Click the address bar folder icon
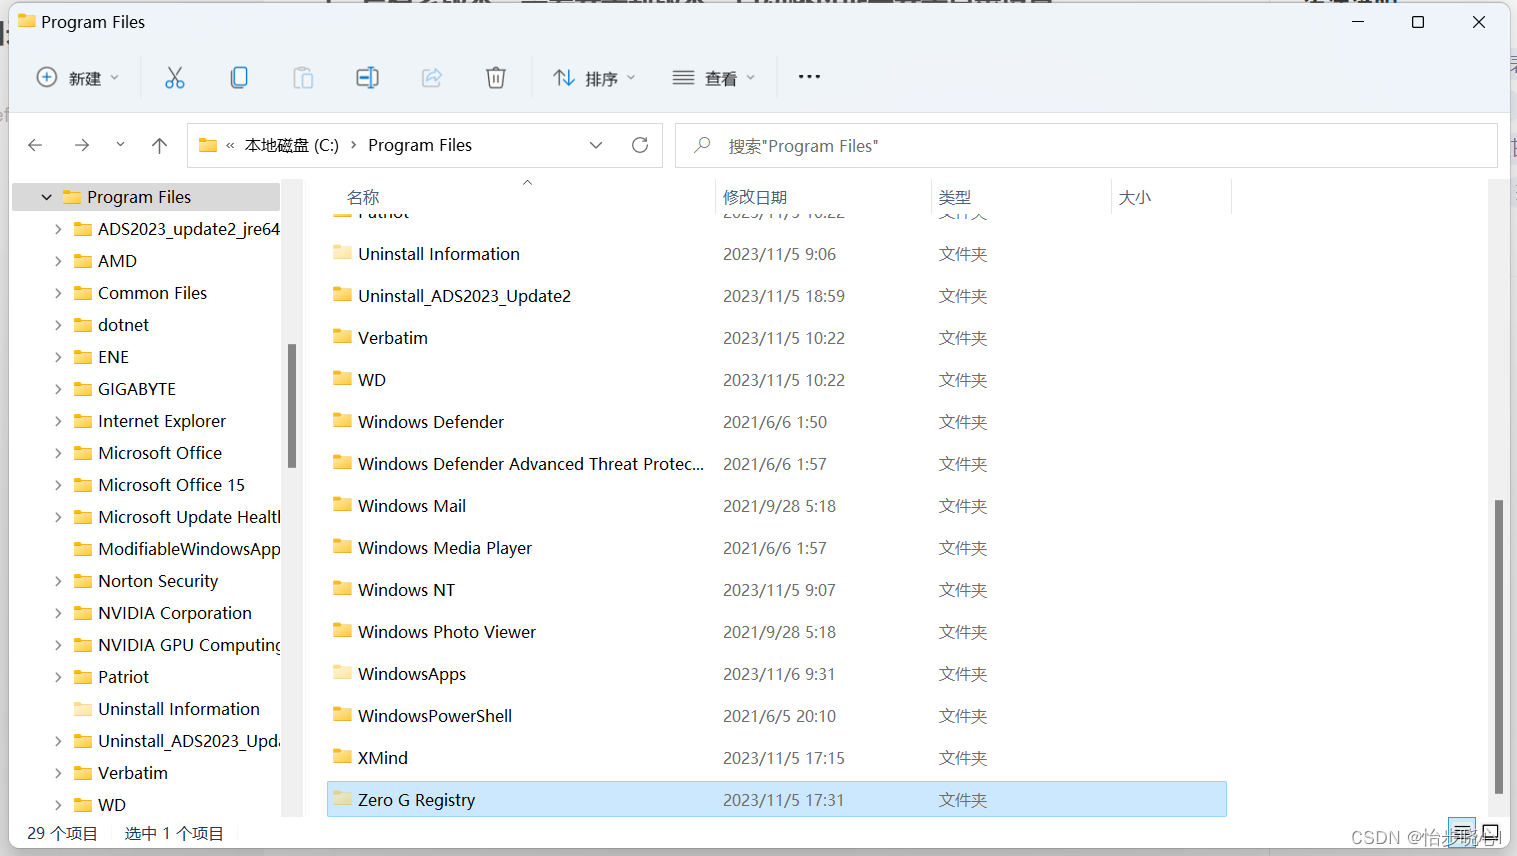 208,145
